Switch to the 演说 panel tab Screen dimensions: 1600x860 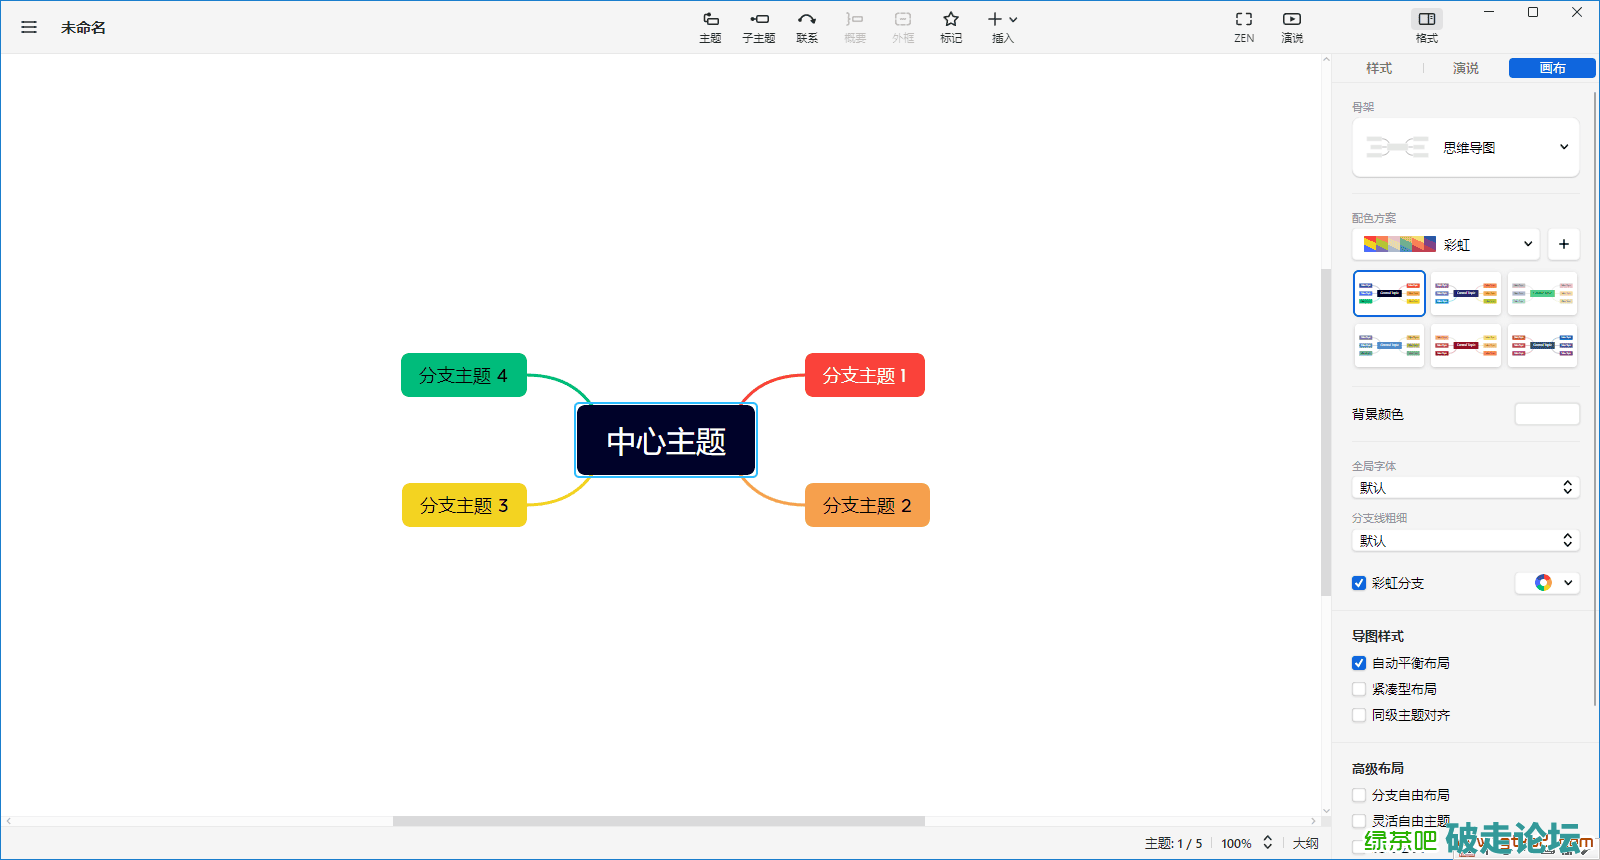[1465, 68]
